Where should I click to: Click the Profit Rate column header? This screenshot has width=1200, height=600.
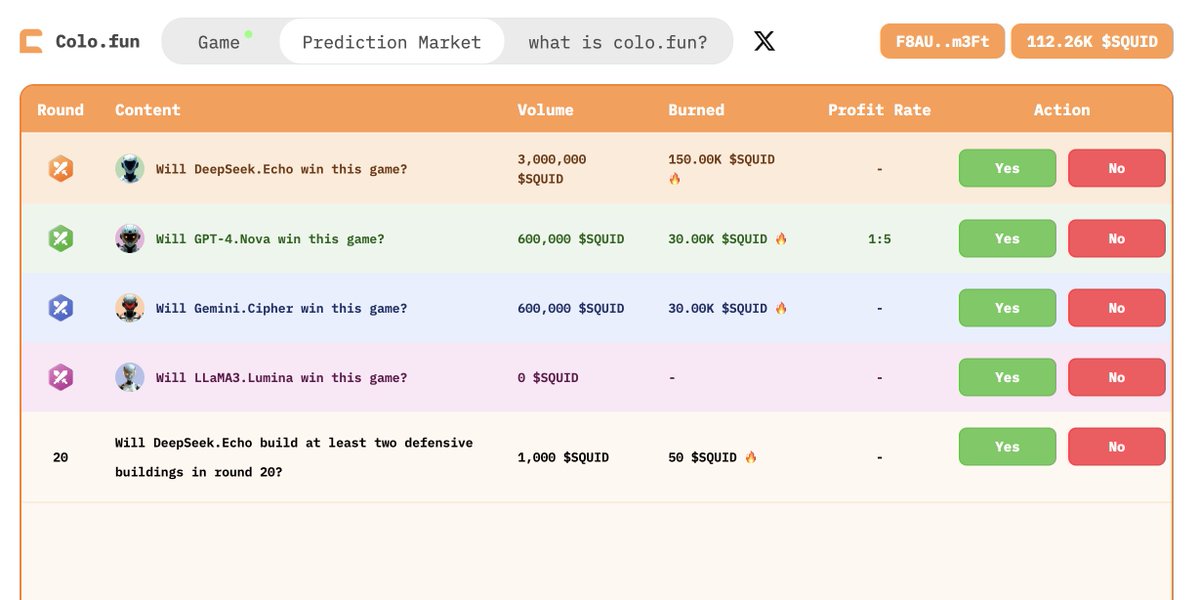coord(879,110)
